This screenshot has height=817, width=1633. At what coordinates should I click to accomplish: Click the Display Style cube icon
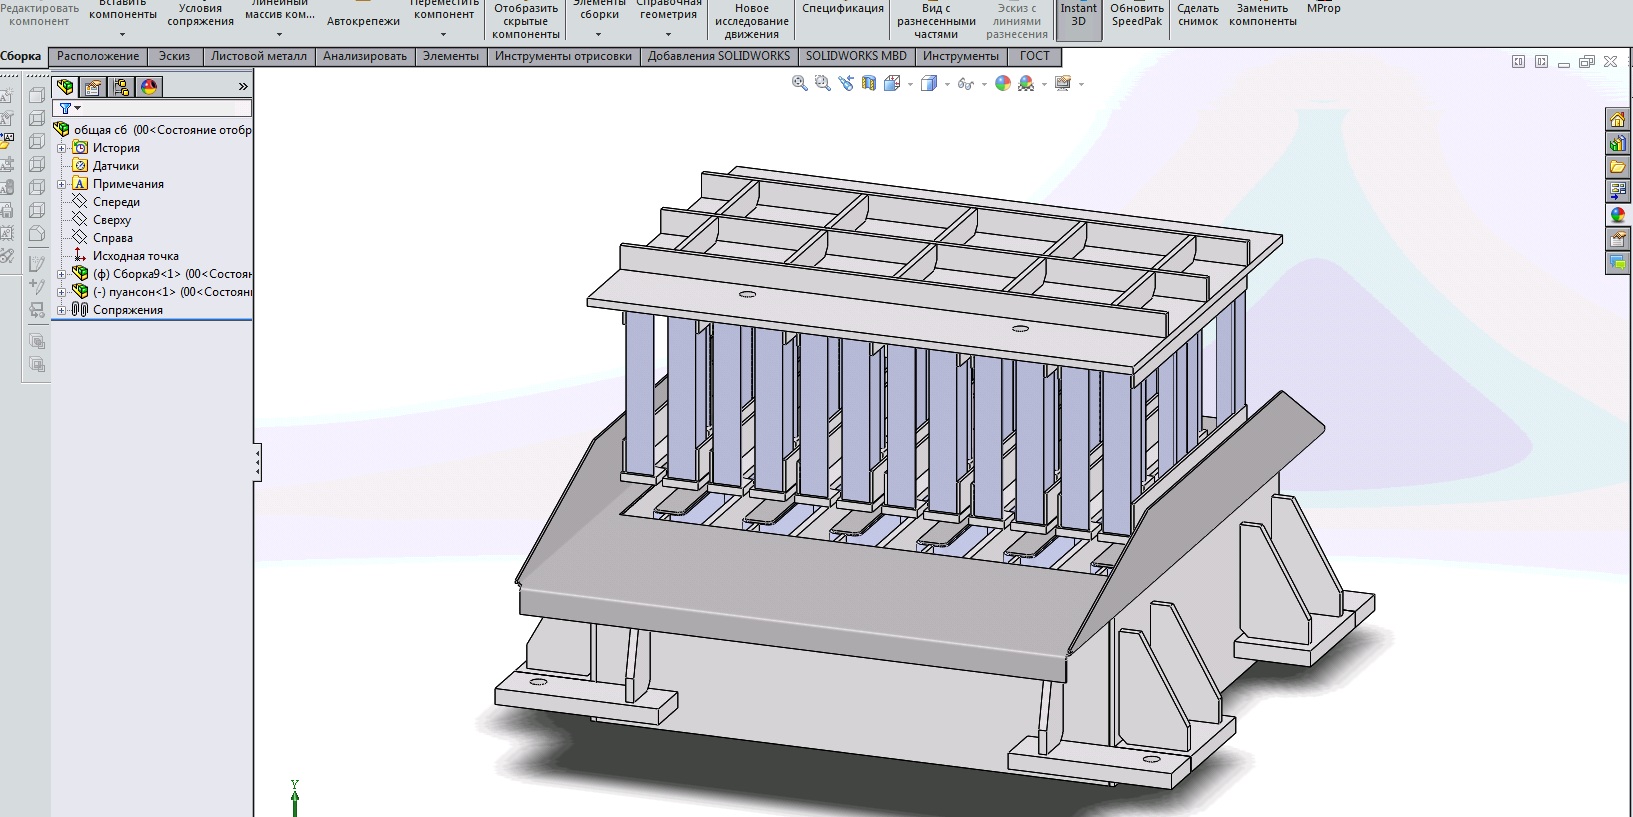928,84
